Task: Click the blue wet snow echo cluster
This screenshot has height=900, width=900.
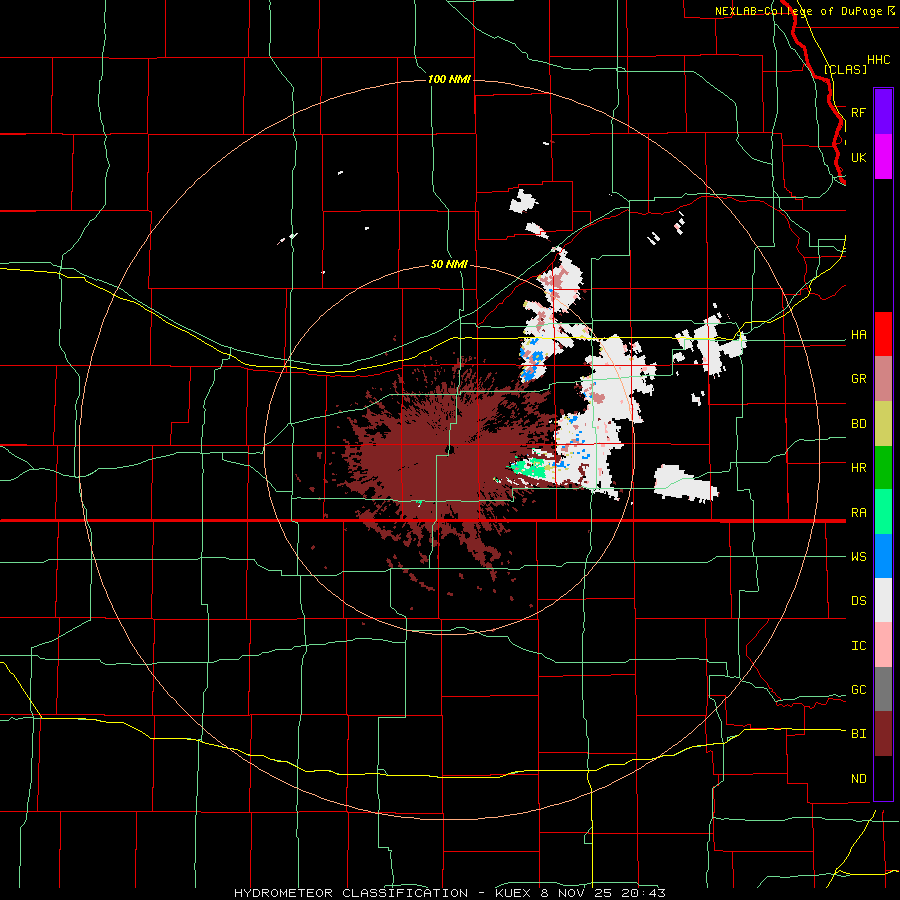Action: (533, 362)
